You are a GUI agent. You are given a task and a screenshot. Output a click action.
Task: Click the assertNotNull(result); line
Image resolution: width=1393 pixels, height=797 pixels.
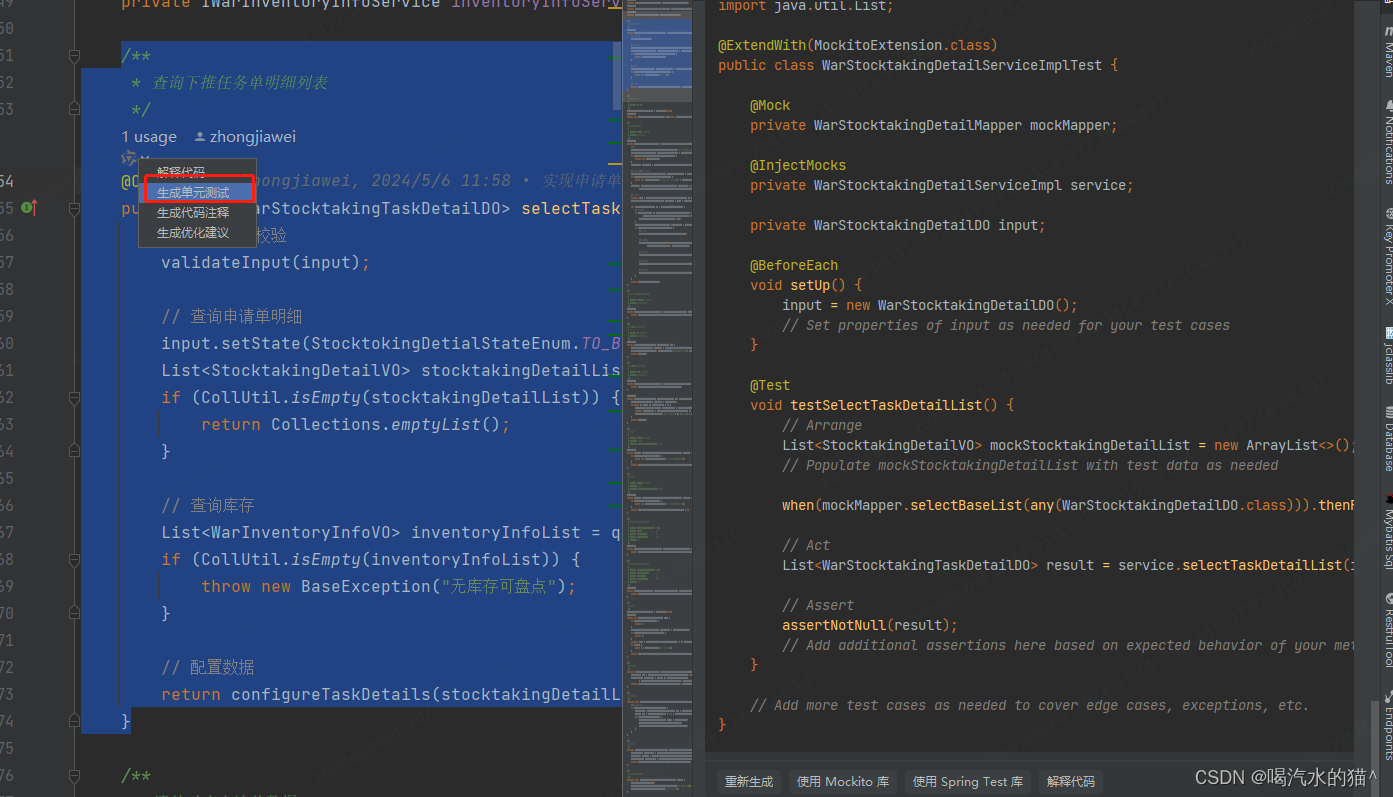tap(870, 625)
